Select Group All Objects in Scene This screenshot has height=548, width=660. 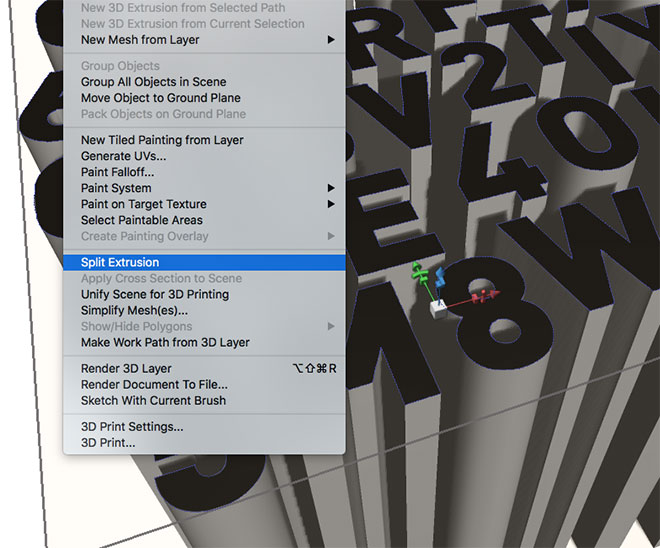coord(153,82)
